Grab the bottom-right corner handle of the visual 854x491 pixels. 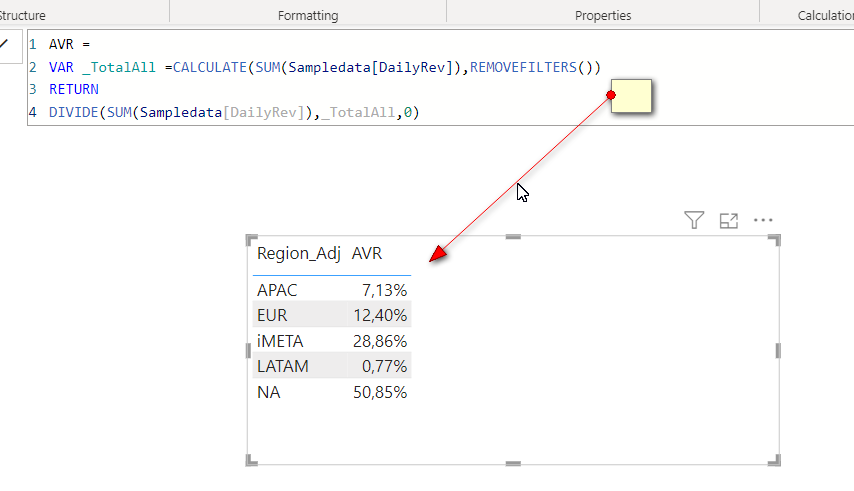(774, 461)
